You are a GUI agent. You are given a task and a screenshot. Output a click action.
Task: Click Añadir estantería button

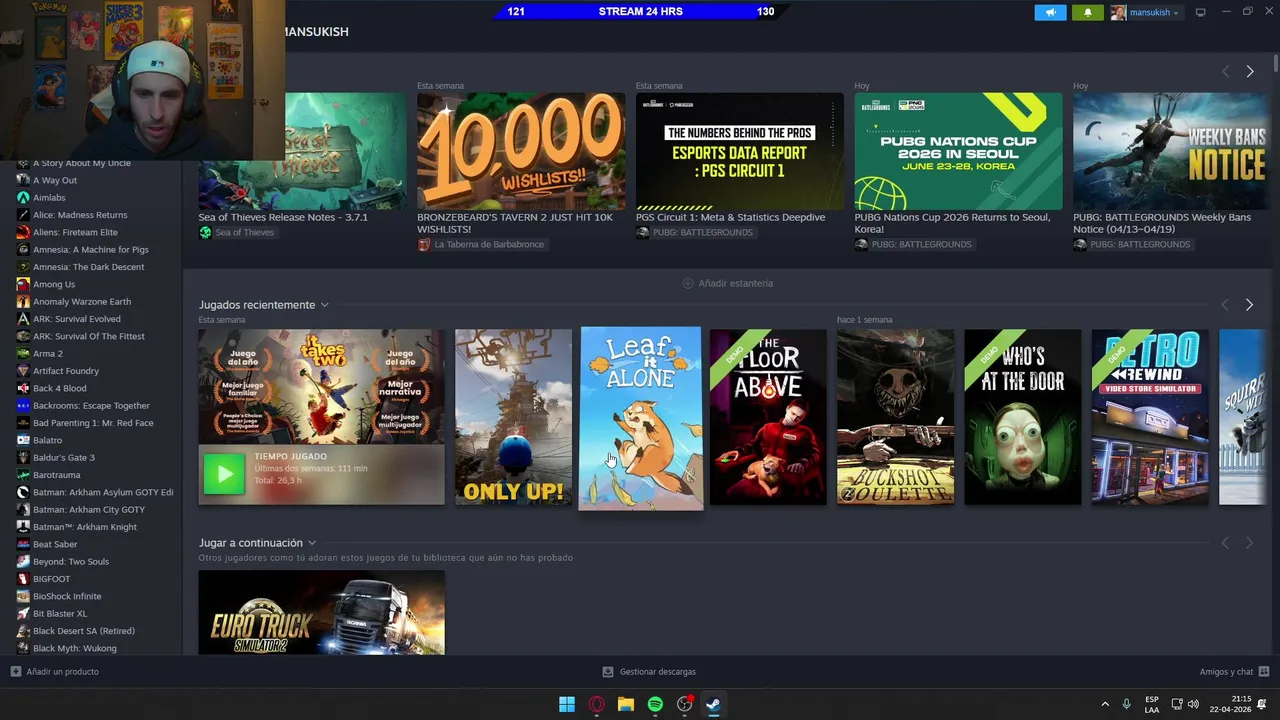(x=728, y=283)
